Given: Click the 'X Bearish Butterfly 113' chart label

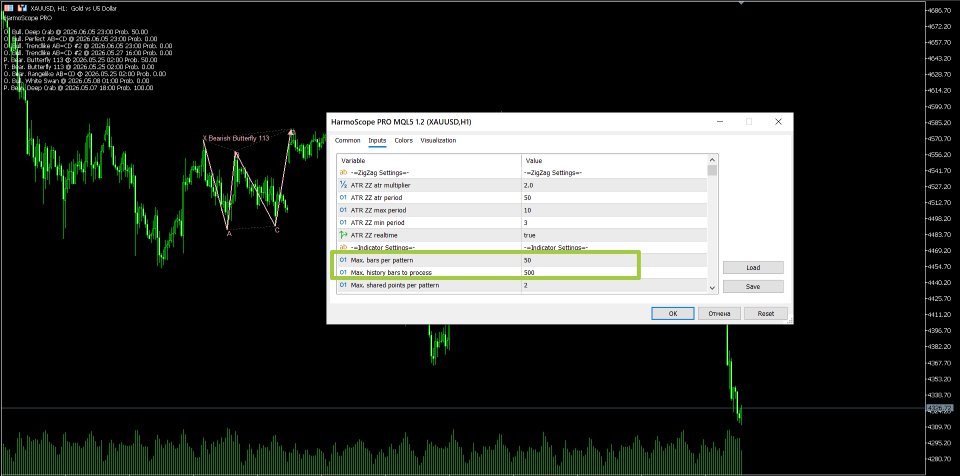Looking at the screenshot, I should pos(236,138).
